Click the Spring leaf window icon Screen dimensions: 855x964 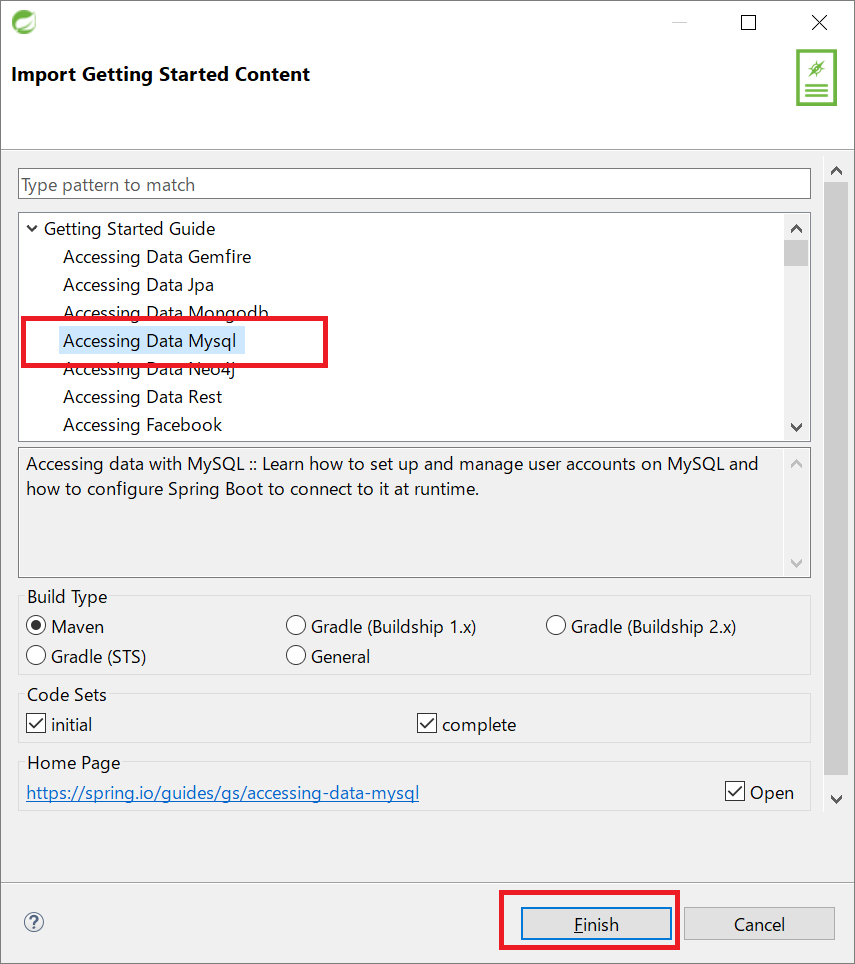click(23, 22)
